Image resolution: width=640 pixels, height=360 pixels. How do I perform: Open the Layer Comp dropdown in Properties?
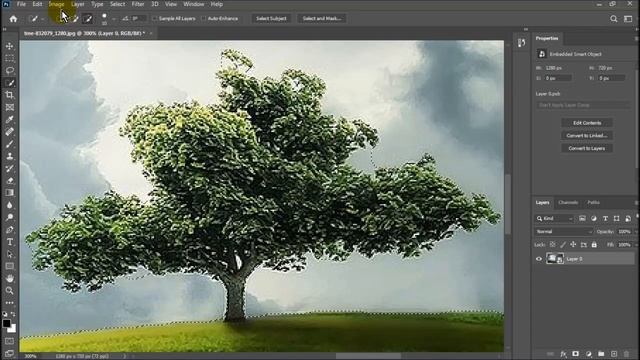(583, 105)
